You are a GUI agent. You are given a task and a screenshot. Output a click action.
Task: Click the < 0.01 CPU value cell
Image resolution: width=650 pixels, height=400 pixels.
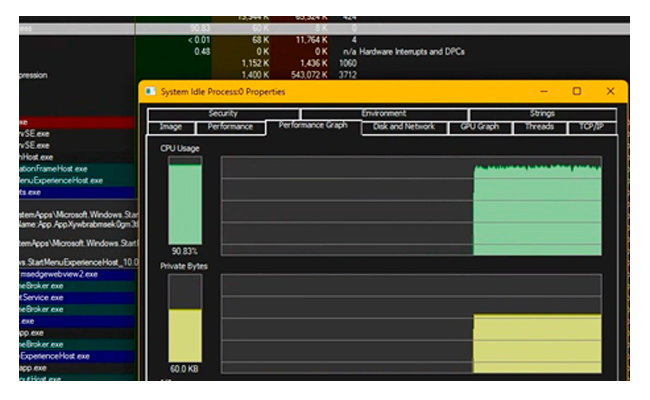point(199,40)
